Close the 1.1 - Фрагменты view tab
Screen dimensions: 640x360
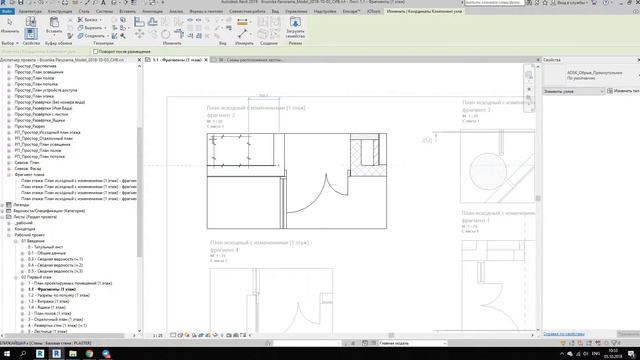click(206, 60)
